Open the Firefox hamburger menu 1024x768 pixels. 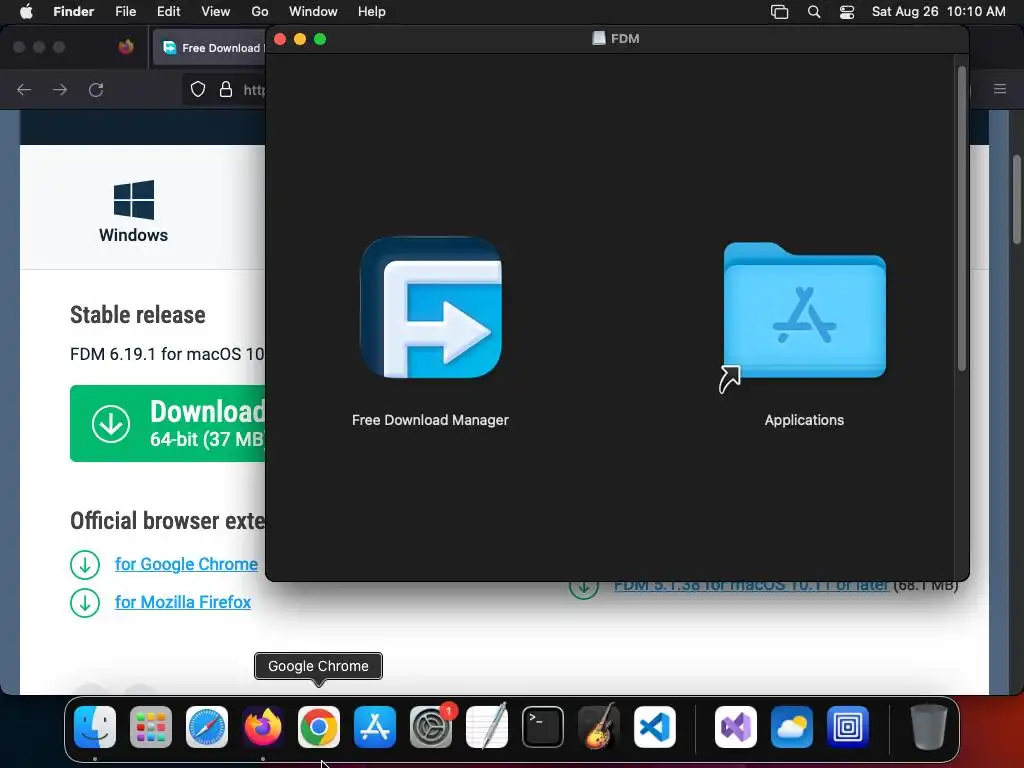[1000, 89]
